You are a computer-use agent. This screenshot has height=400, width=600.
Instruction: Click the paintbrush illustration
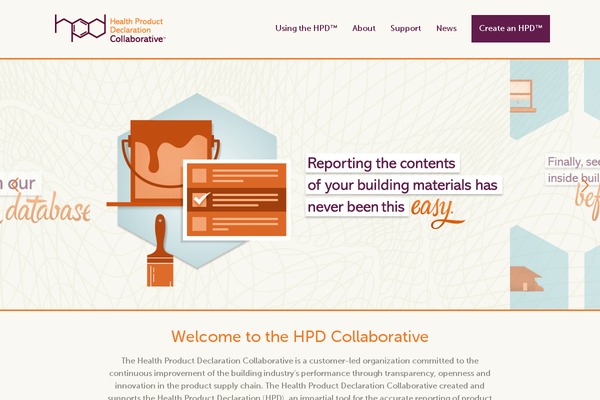click(x=160, y=251)
